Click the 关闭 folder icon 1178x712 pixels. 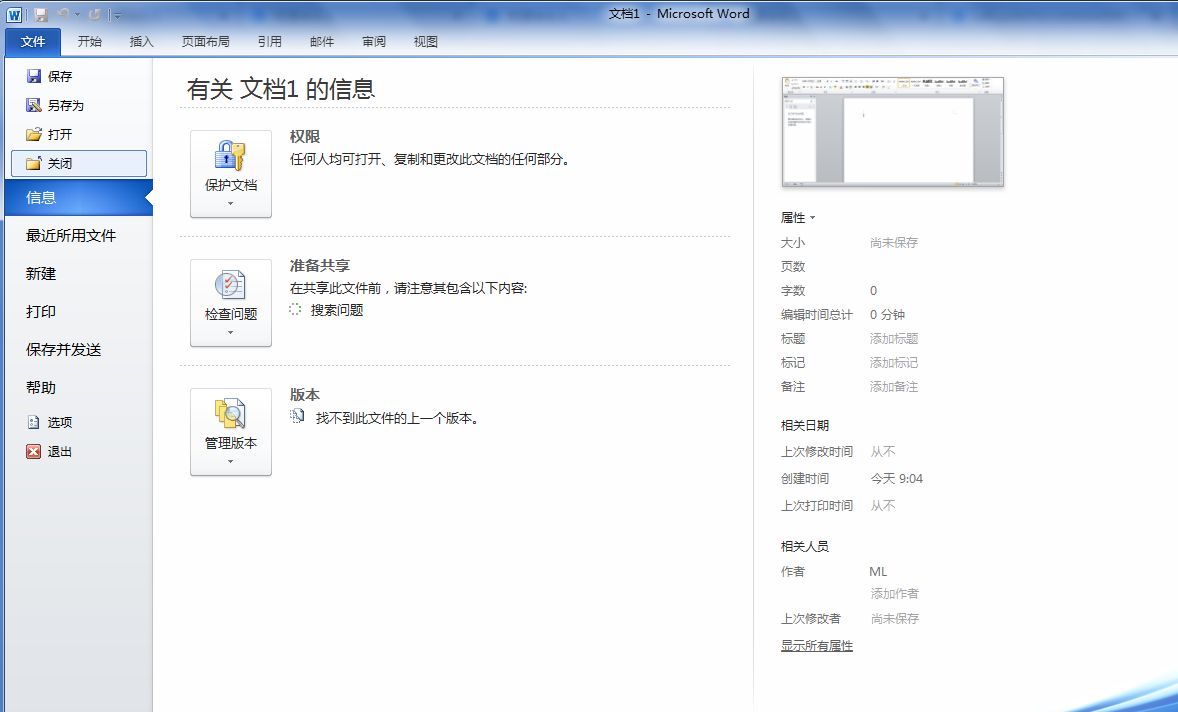[34, 163]
